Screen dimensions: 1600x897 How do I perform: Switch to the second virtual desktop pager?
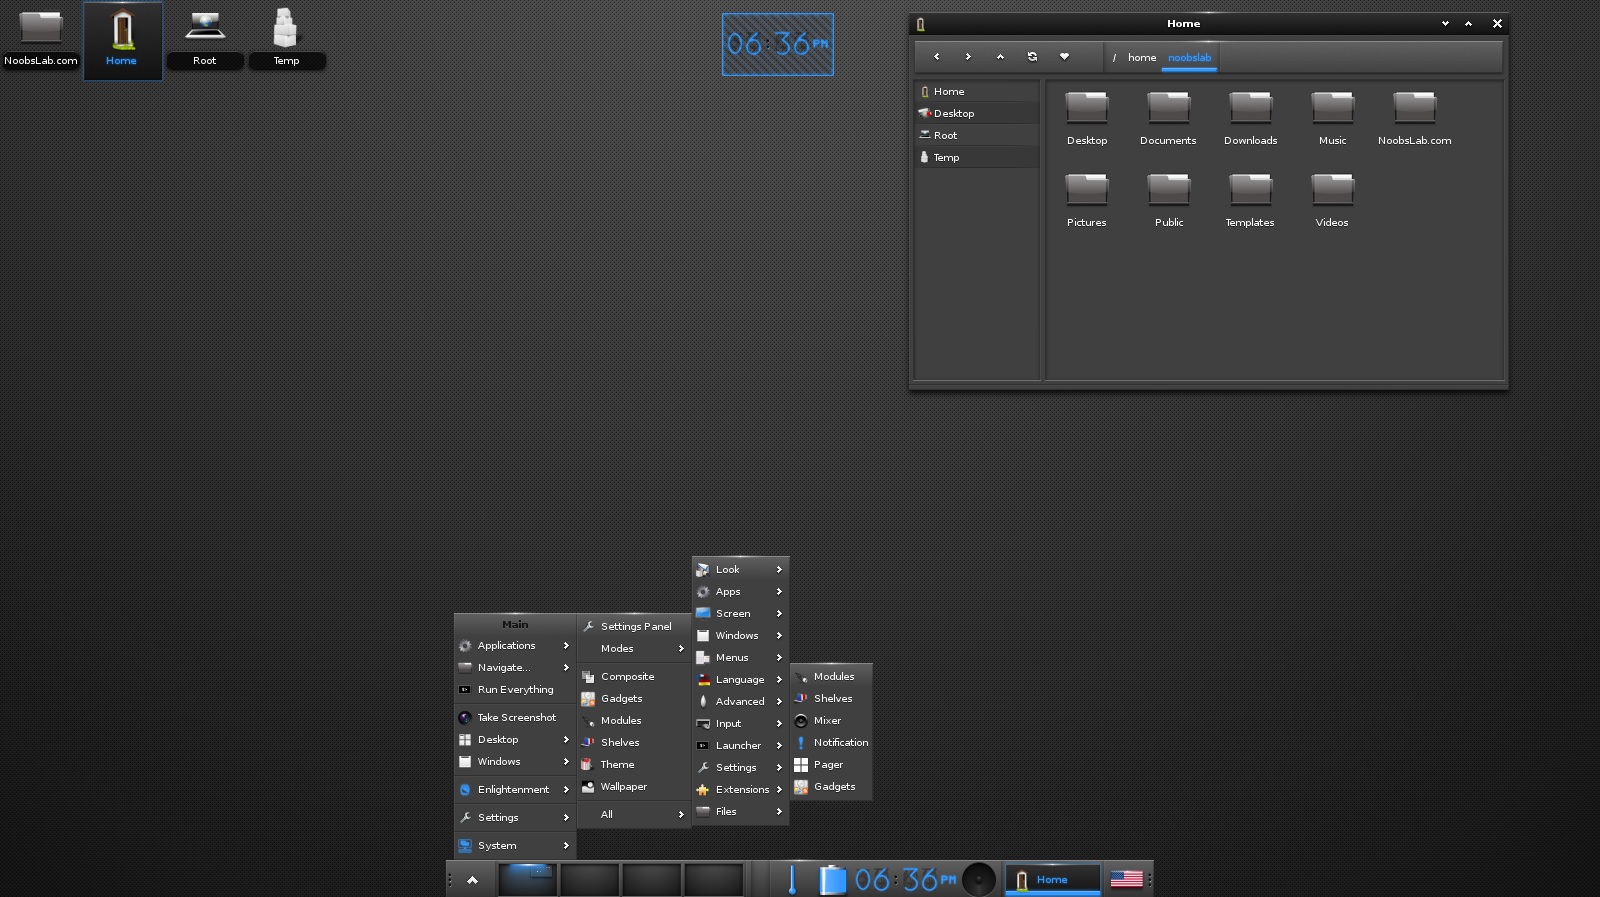pyautogui.click(x=589, y=879)
